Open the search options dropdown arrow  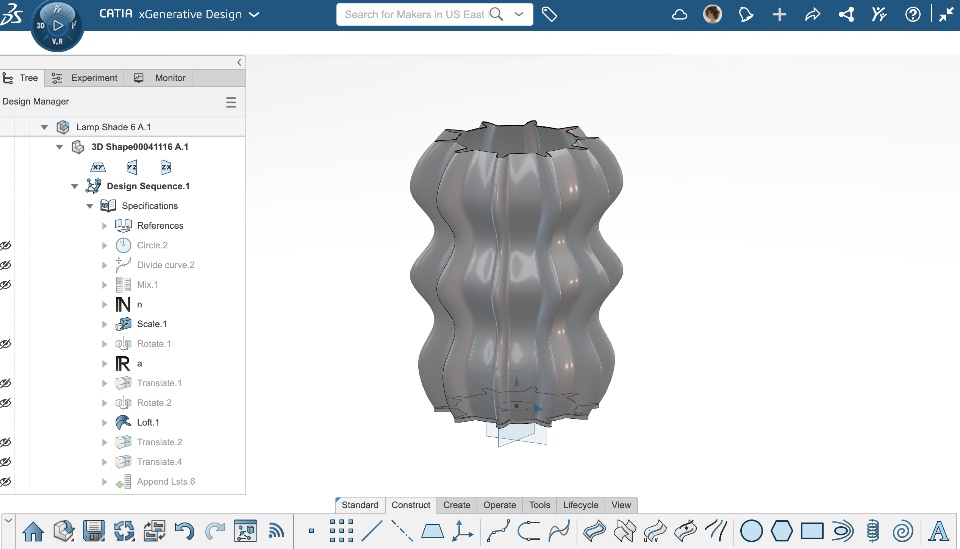tap(519, 14)
